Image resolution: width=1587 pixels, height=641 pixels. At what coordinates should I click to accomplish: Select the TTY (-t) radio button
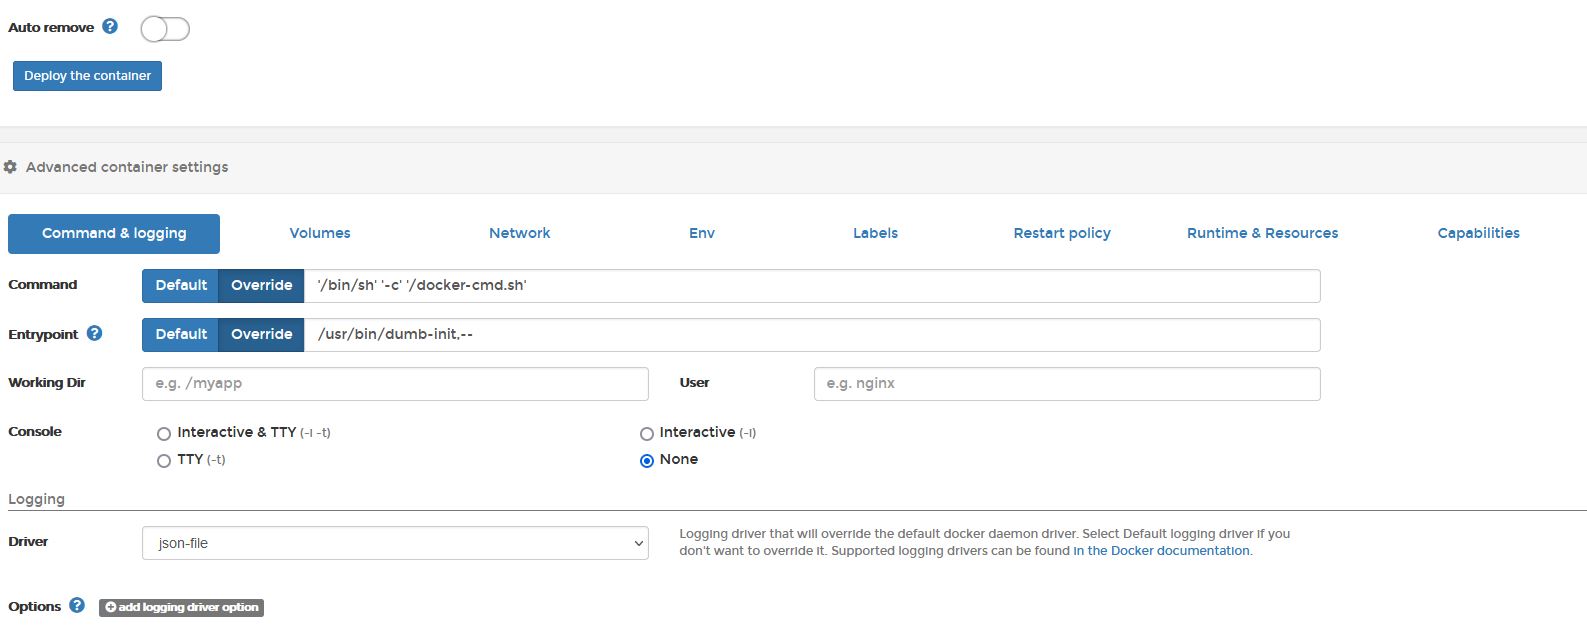click(164, 461)
